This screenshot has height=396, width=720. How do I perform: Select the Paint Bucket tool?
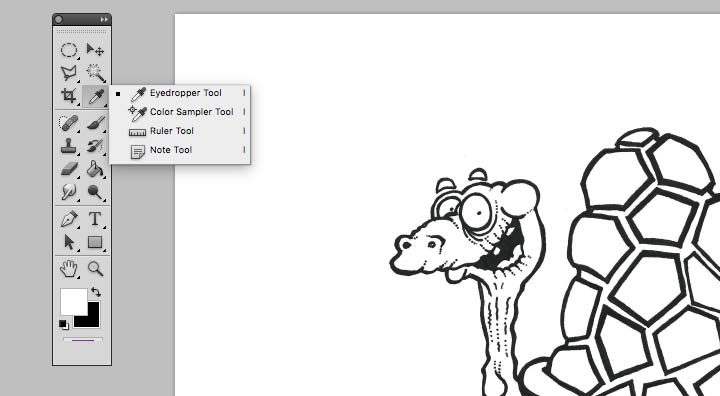click(x=95, y=169)
